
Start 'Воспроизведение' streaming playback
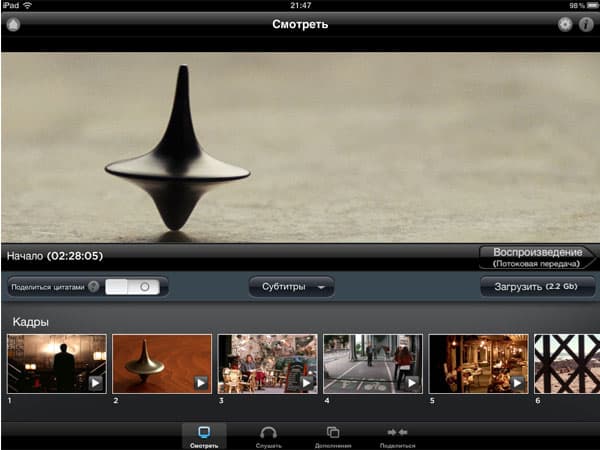click(537, 257)
